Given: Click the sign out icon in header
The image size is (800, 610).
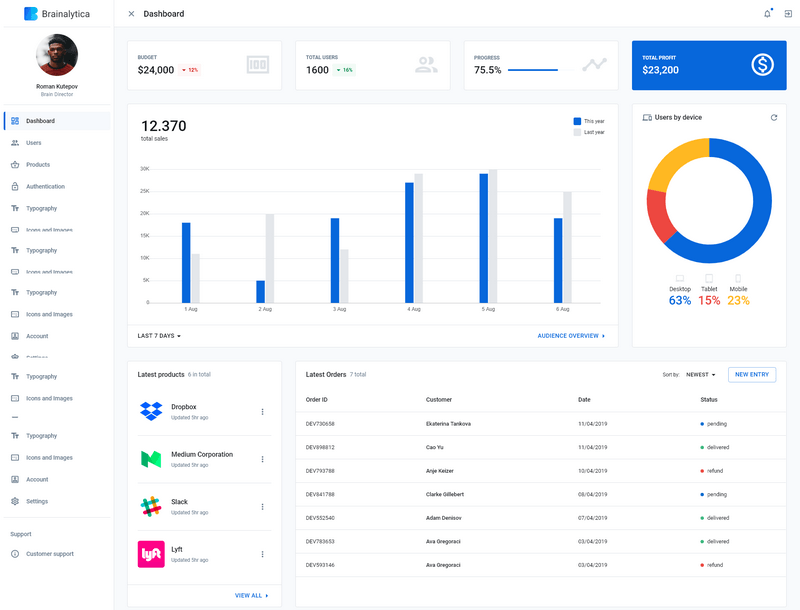Looking at the screenshot, I should (787, 14).
